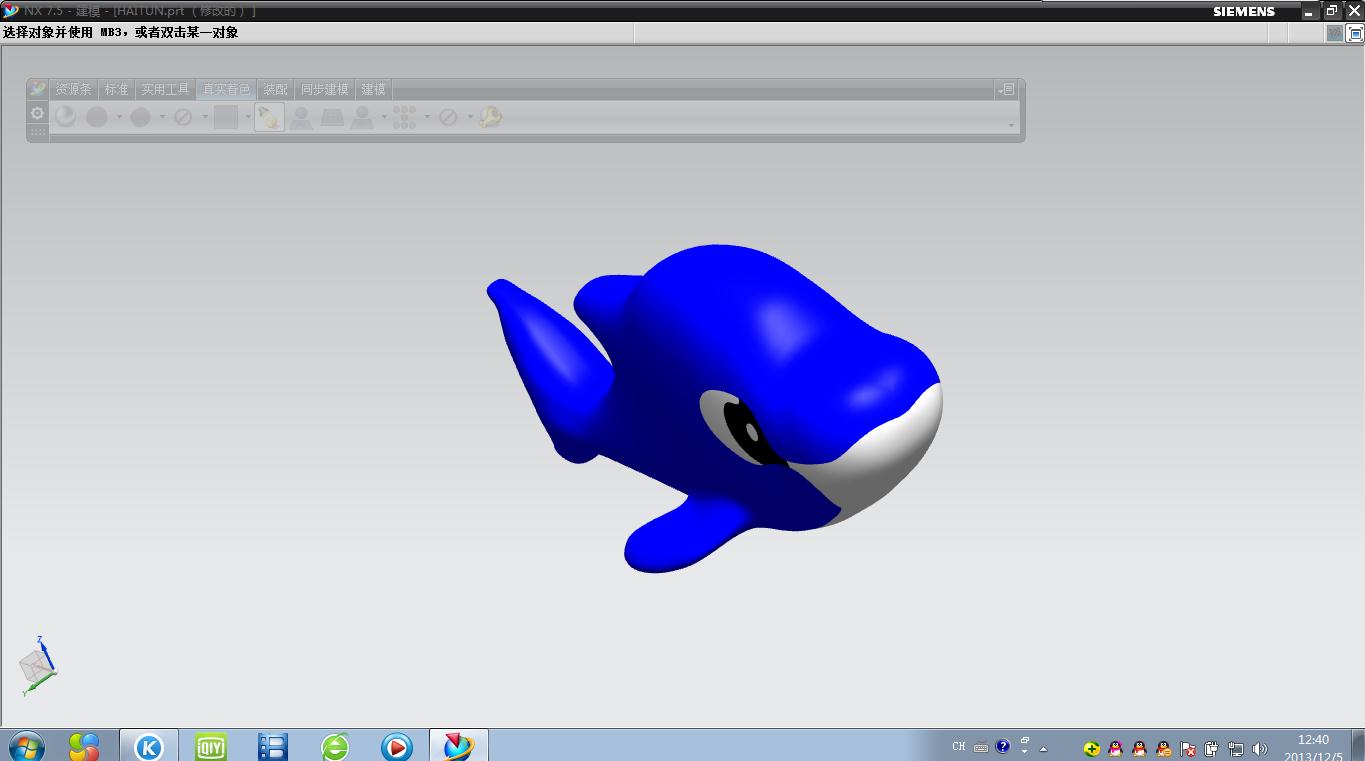Click the blue question mark help icon
Viewport: 1365px width, 761px height.
pos(1003,746)
